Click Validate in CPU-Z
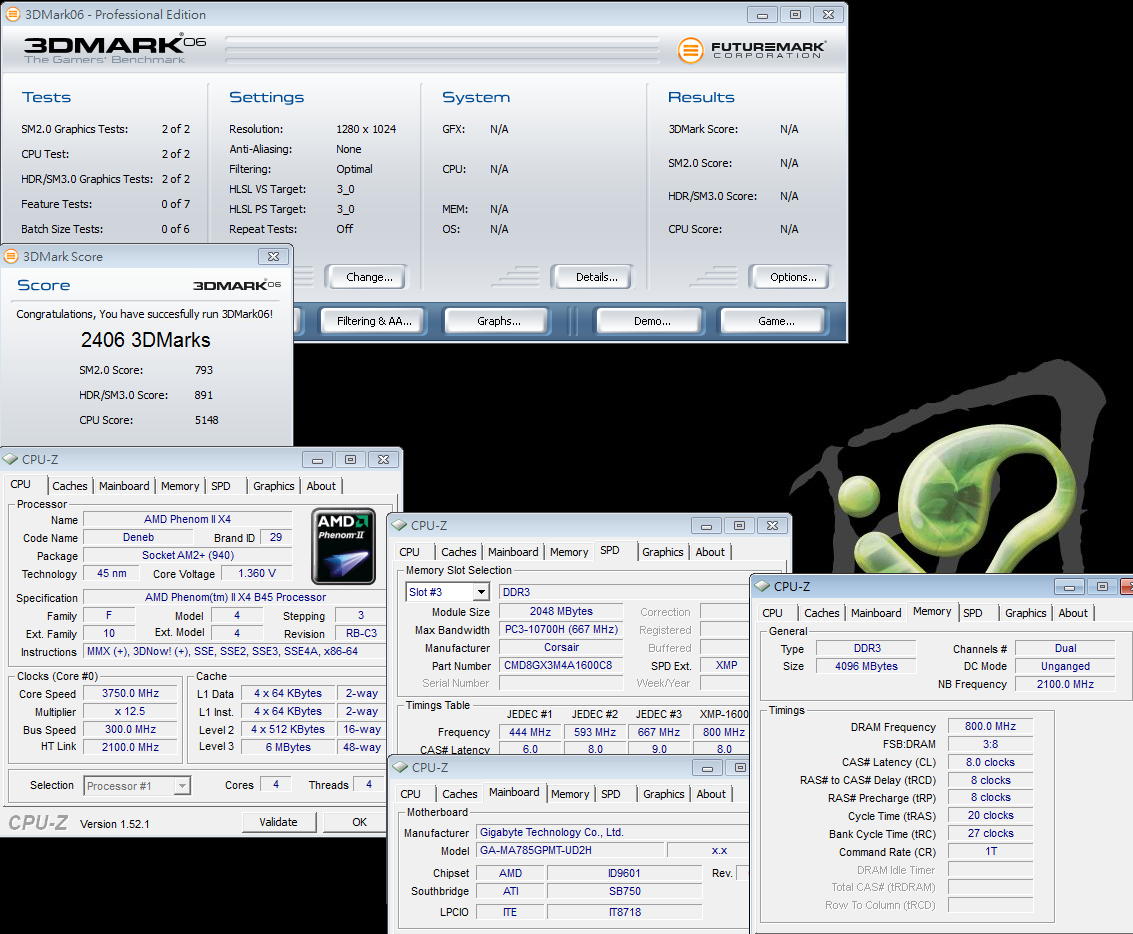This screenshot has height=934, width=1133. tap(278, 822)
